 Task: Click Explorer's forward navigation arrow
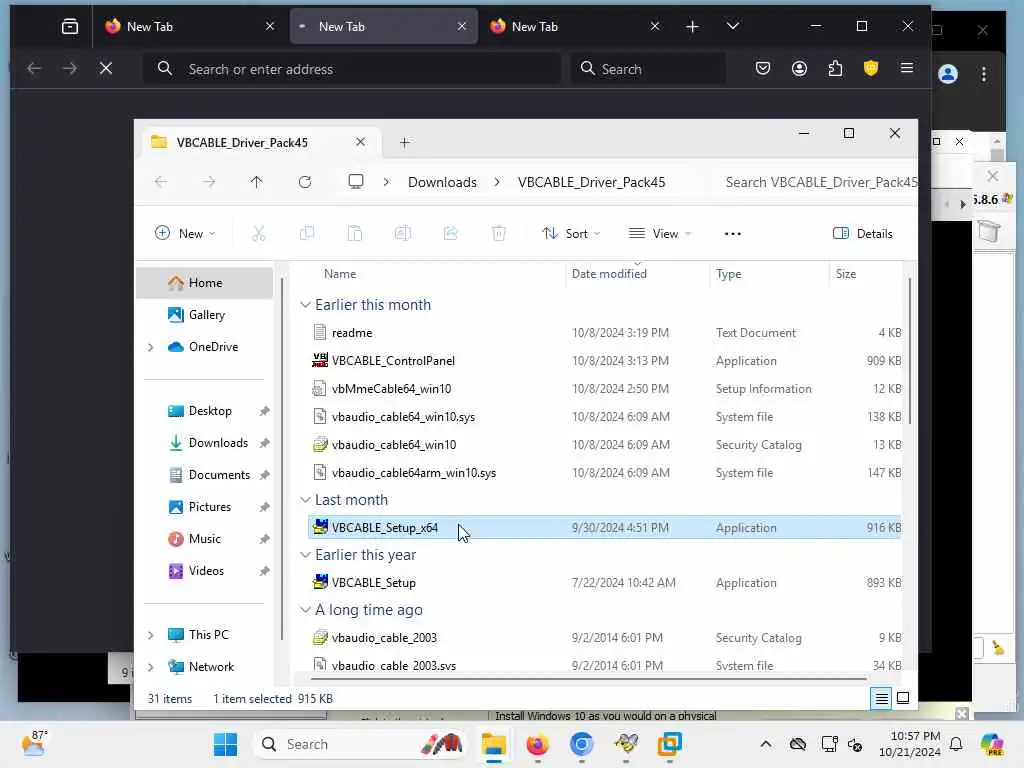coord(208,182)
